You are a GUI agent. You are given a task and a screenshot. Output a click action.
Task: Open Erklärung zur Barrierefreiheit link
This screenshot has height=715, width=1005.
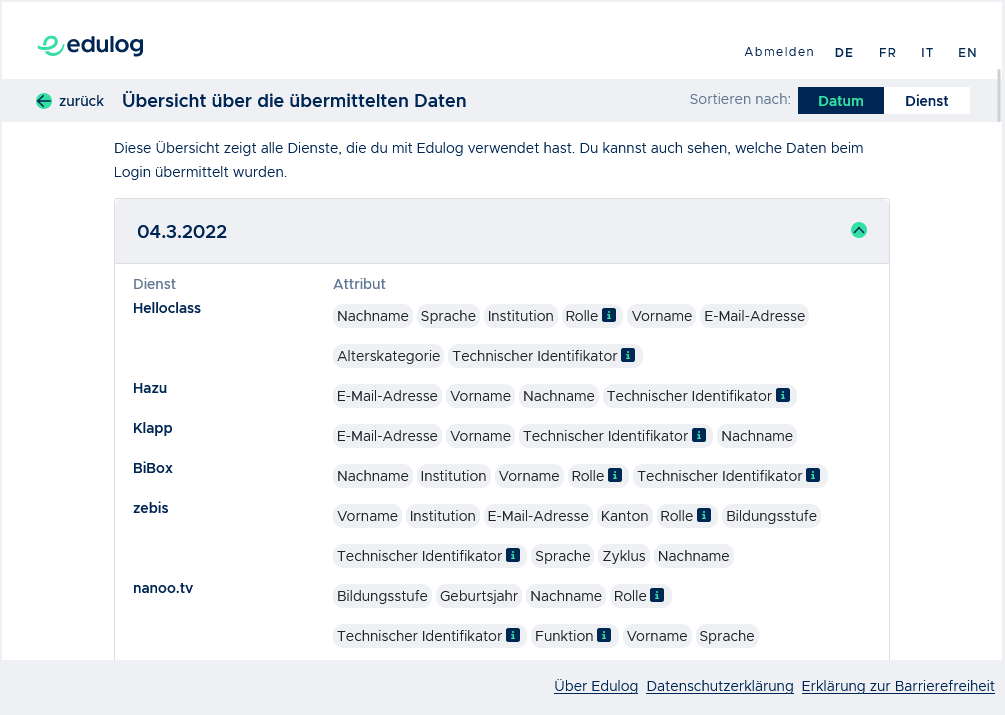coord(898,686)
